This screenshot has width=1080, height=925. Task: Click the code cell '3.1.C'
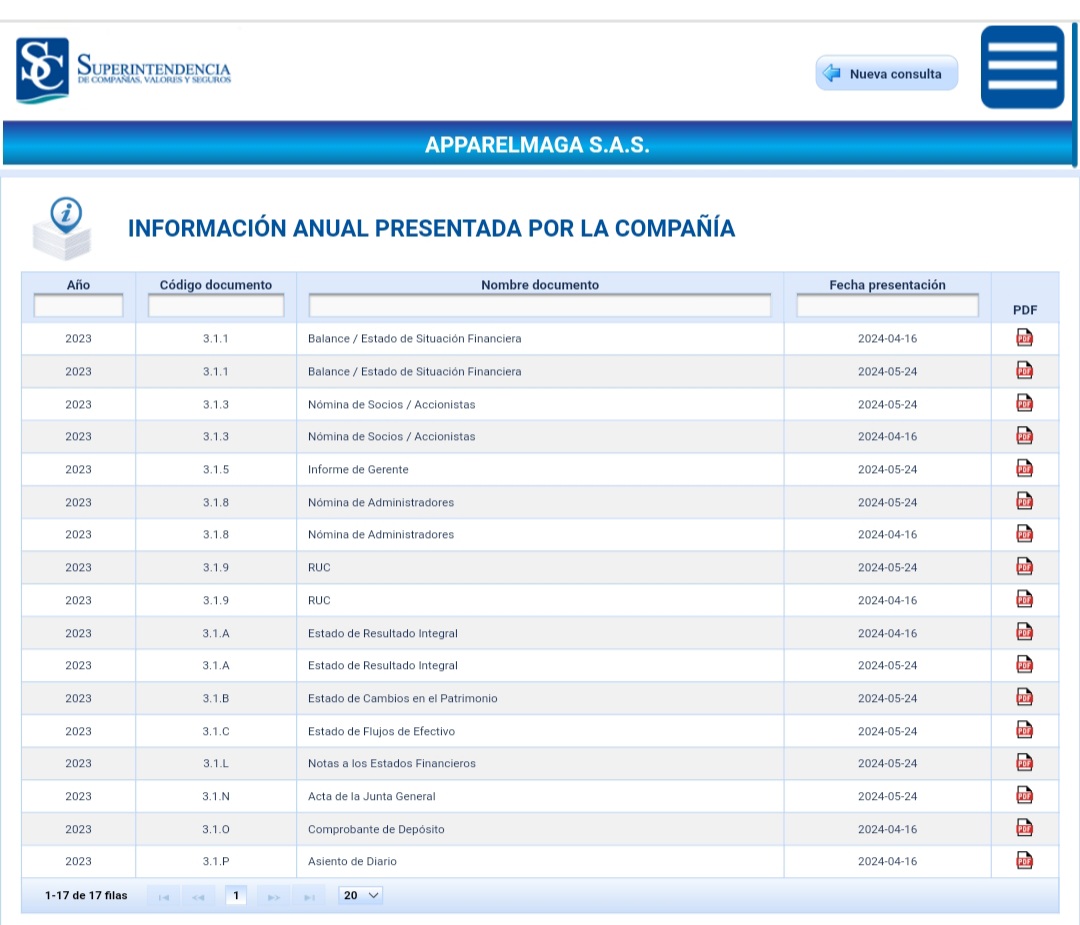click(216, 731)
